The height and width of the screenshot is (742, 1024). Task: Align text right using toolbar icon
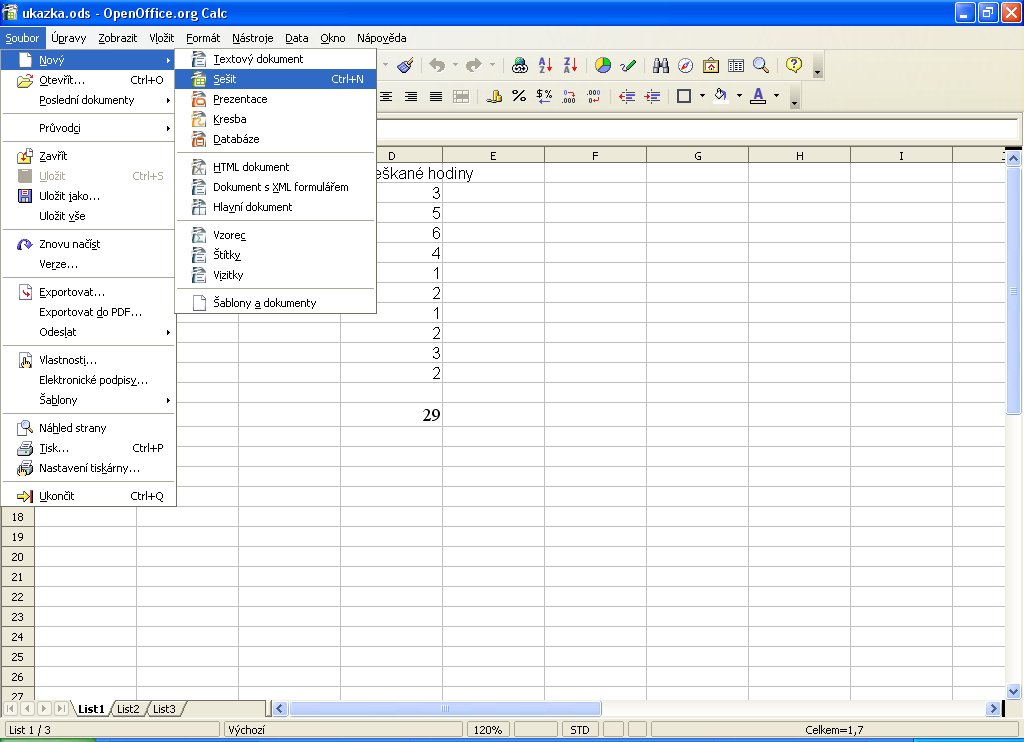411,97
